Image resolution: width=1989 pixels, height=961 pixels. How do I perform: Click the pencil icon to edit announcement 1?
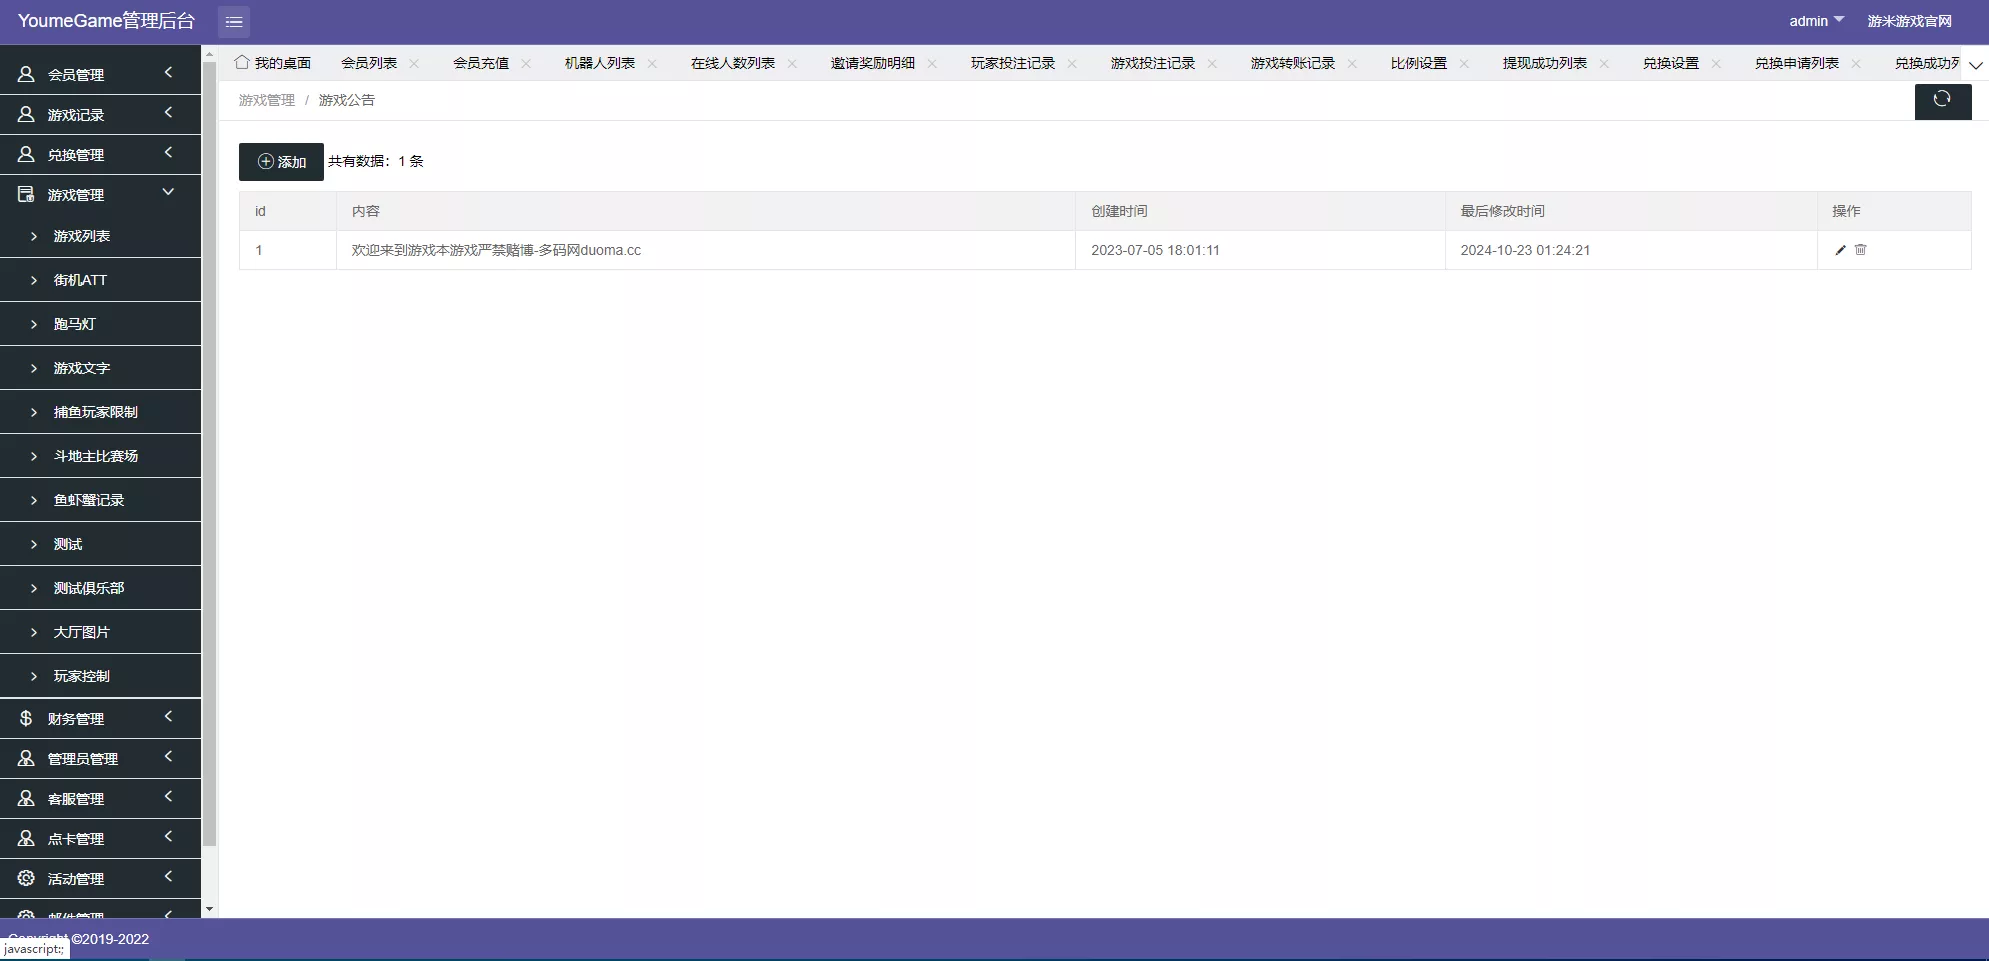click(x=1840, y=250)
